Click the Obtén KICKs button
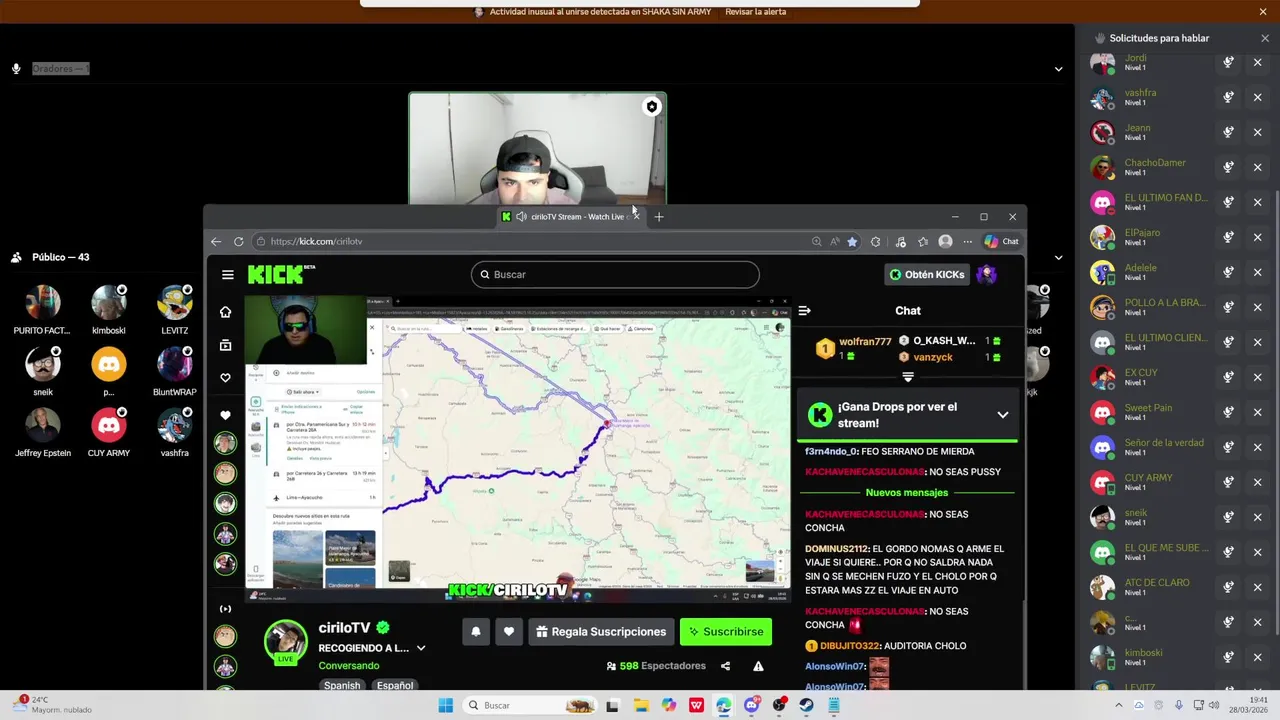Screen dimensions: 1280x720 927,274
